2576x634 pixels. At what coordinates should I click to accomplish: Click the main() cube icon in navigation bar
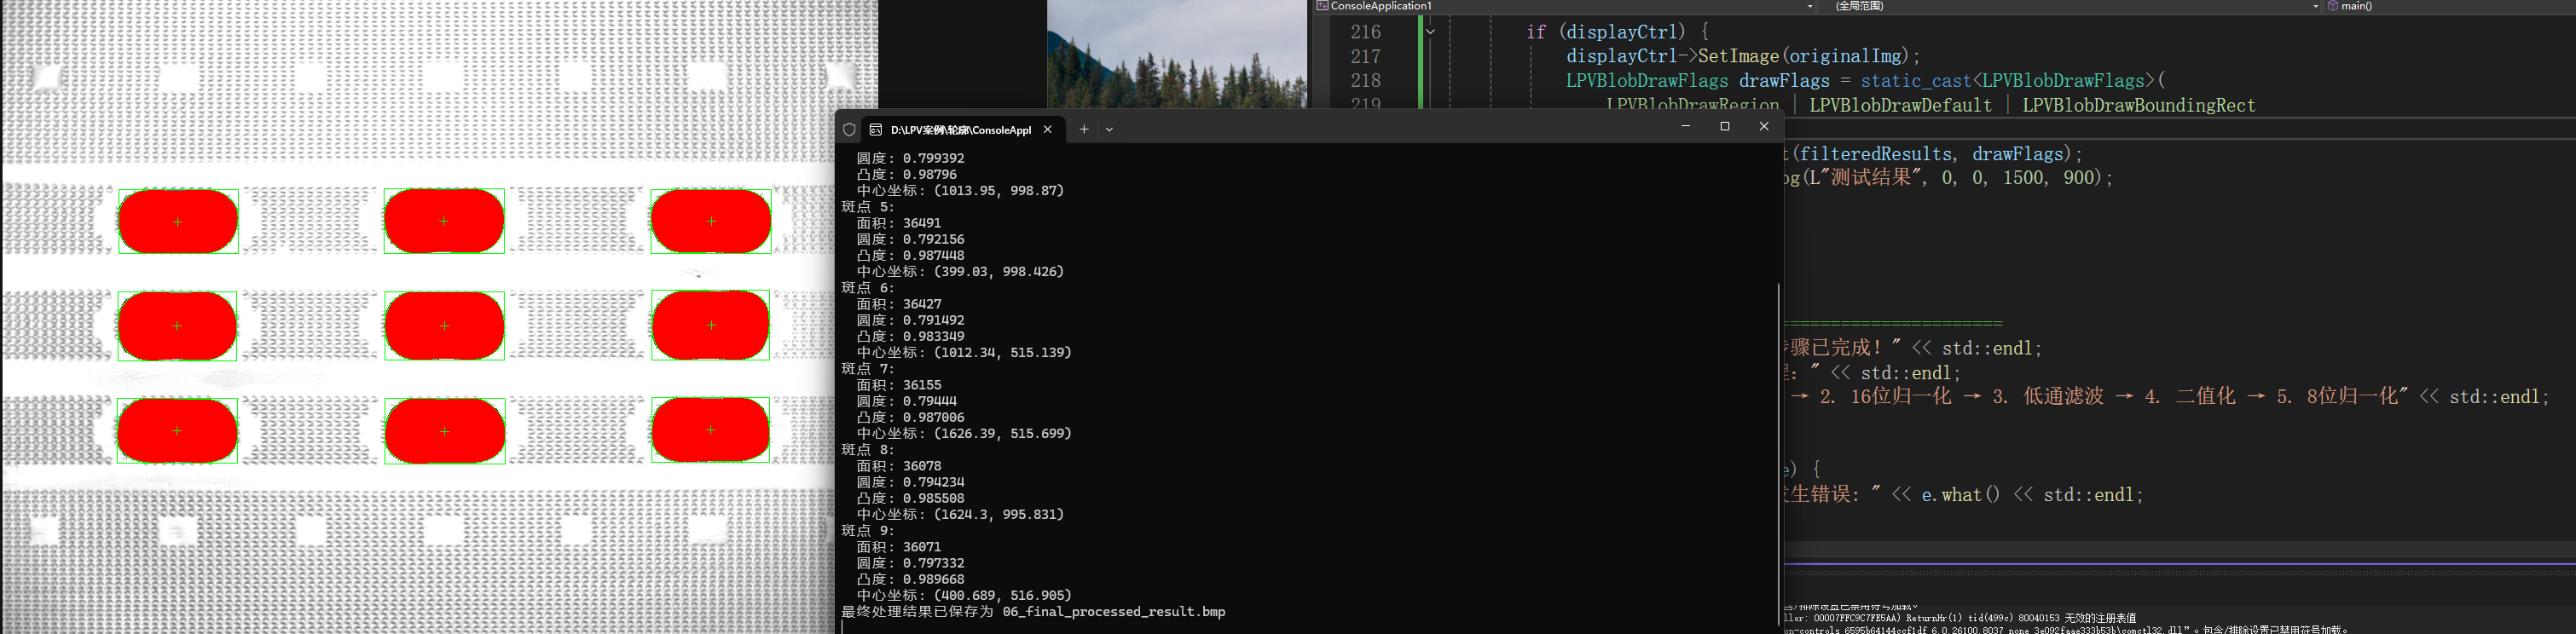pyautogui.click(x=2332, y=6)
